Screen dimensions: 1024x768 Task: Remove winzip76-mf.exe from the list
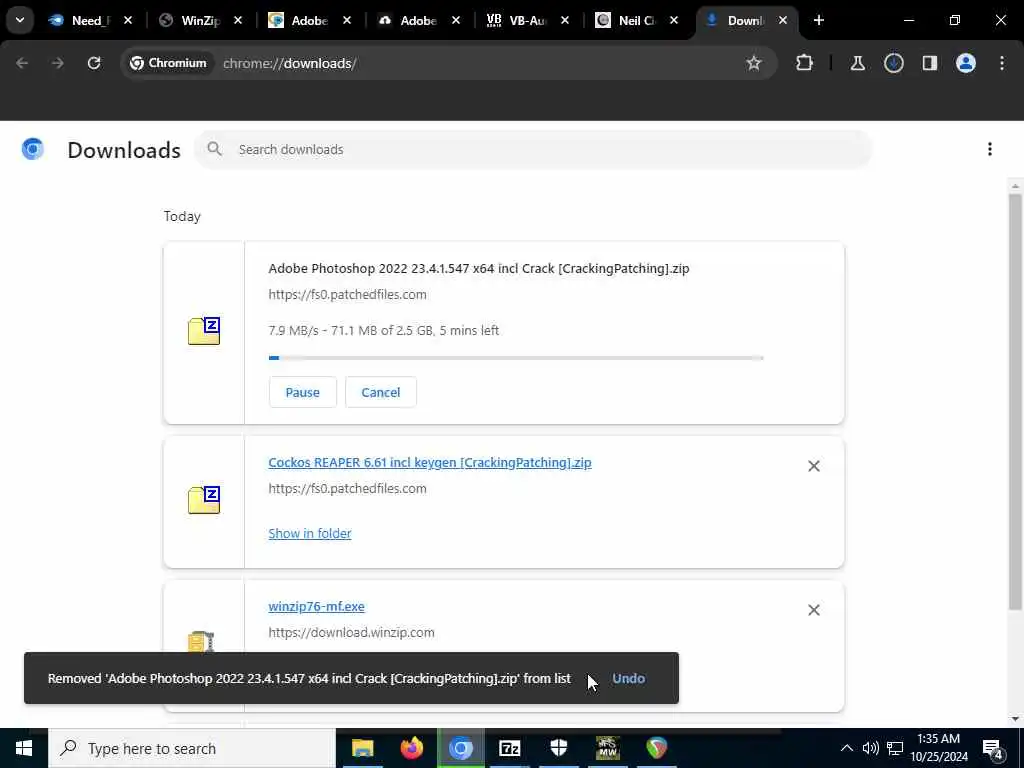(x=814, y=610)
